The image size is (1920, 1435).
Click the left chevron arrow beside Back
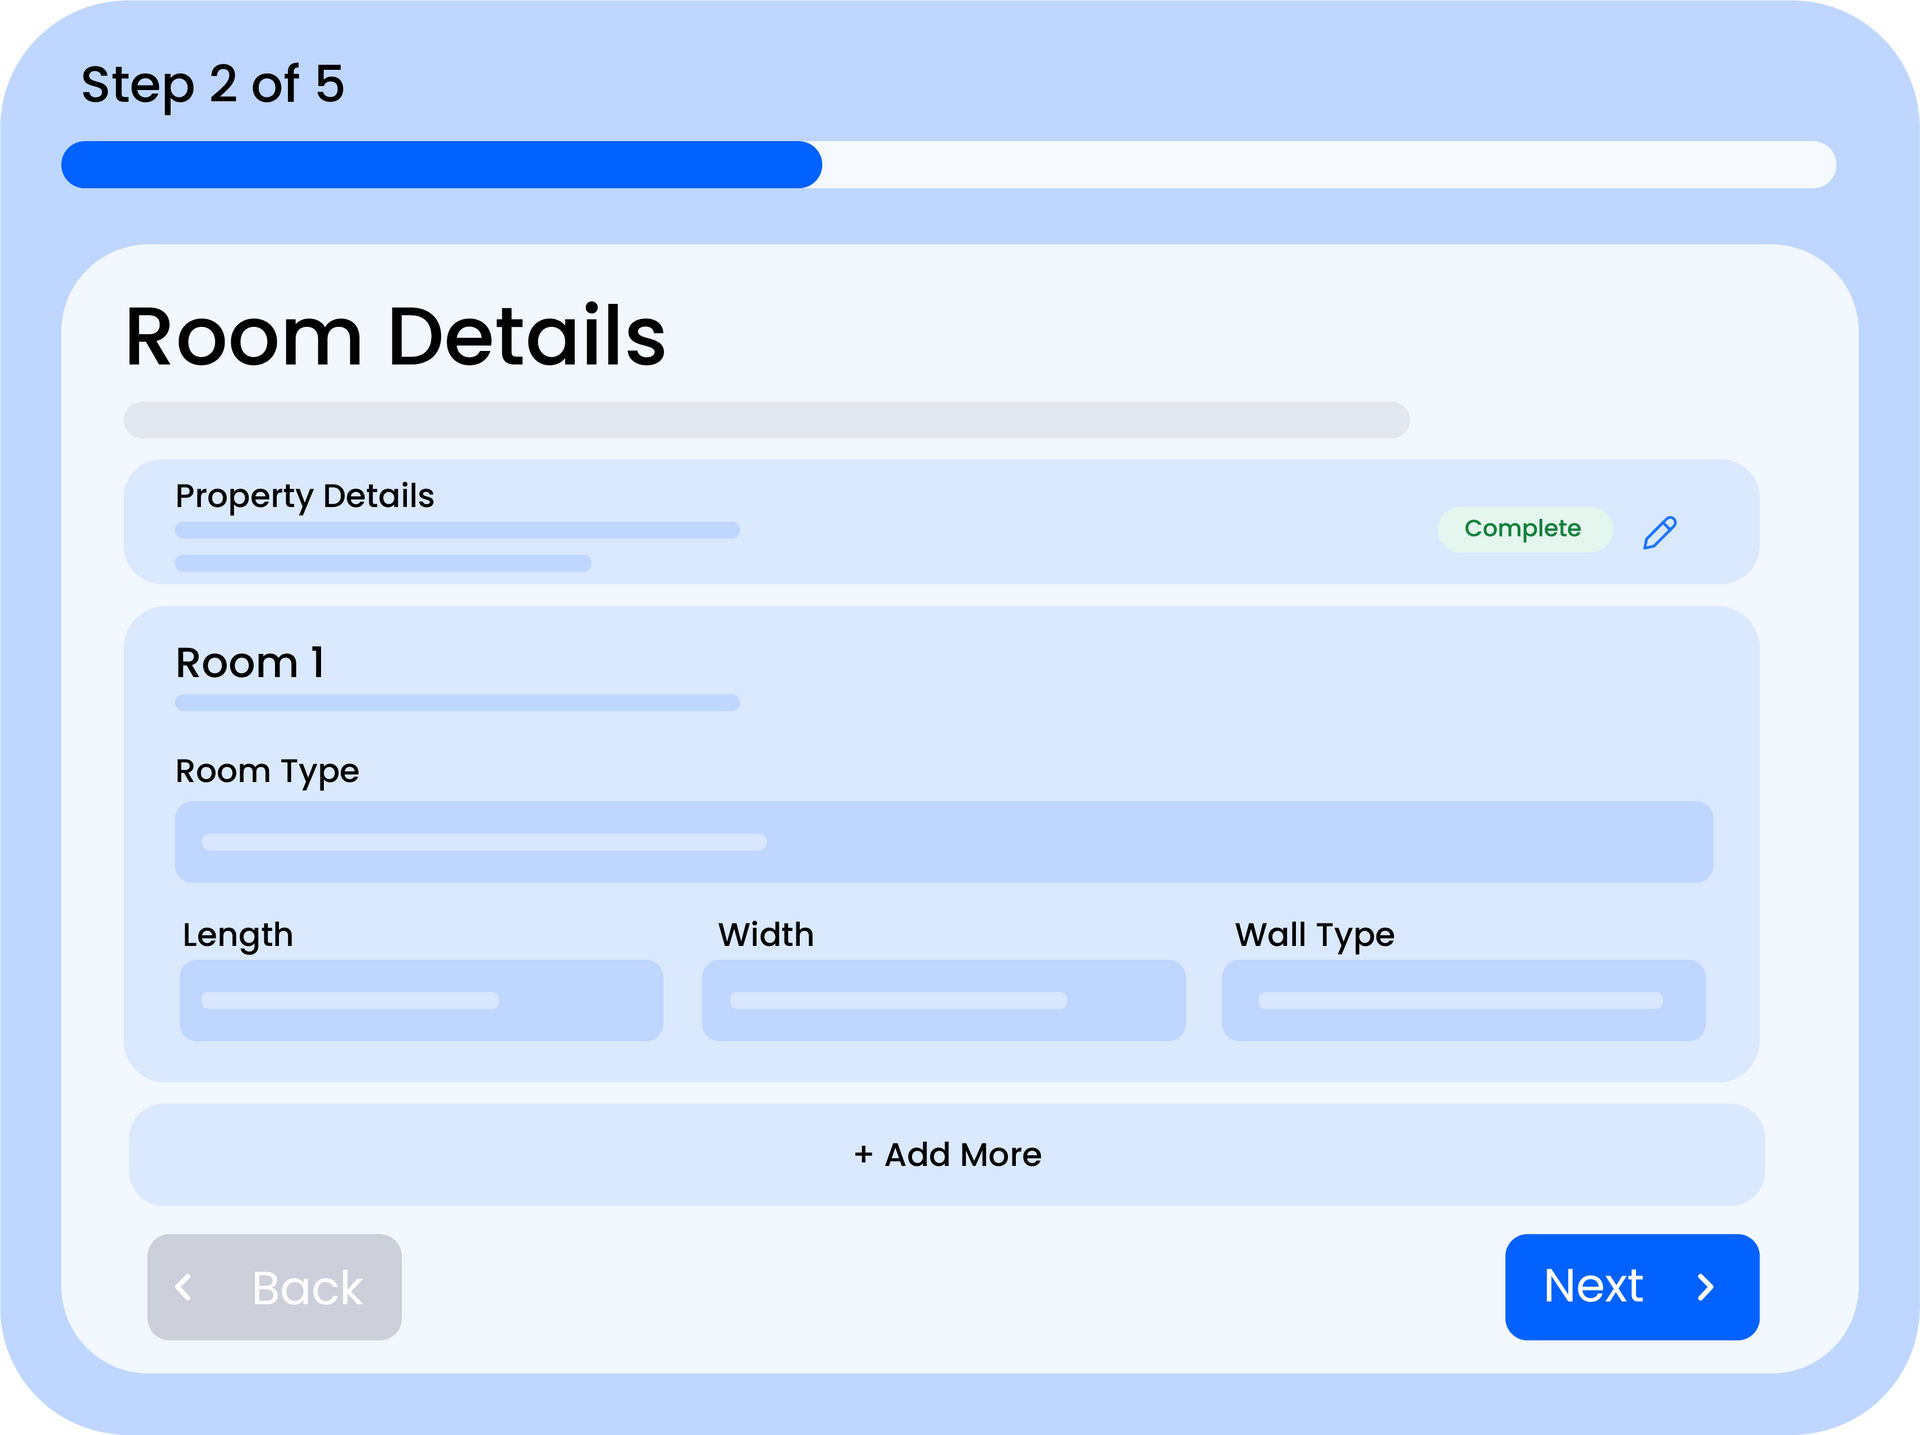click(184, 1287)
